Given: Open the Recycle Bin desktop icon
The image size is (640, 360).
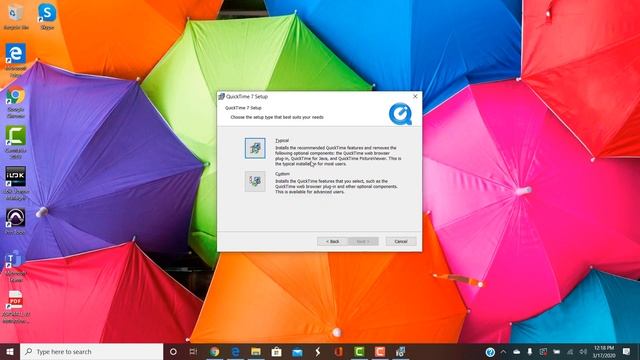Looking at the screenshot, I should (16, 16).
